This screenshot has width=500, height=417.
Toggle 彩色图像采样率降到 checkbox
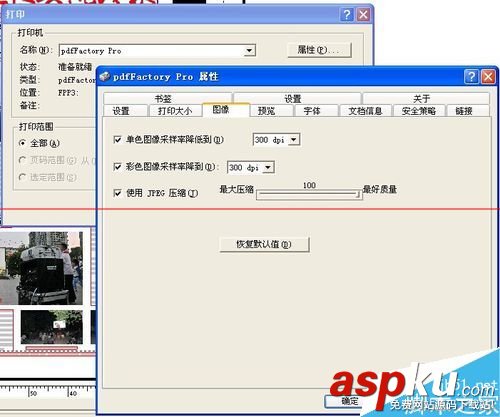click(117, 166)
